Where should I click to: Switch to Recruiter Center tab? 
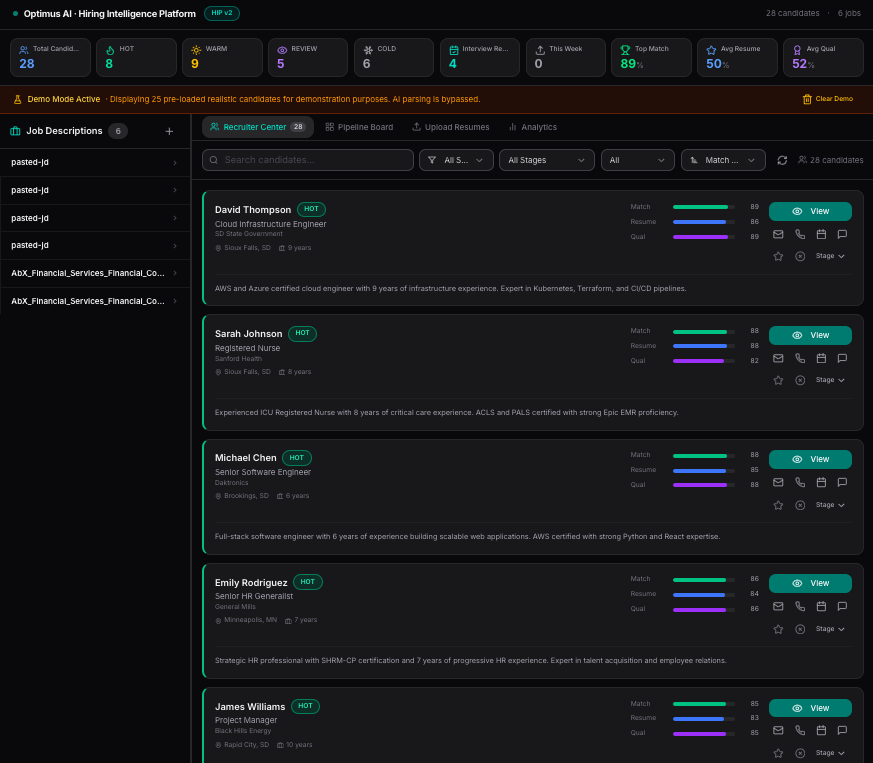click(257, 127)
